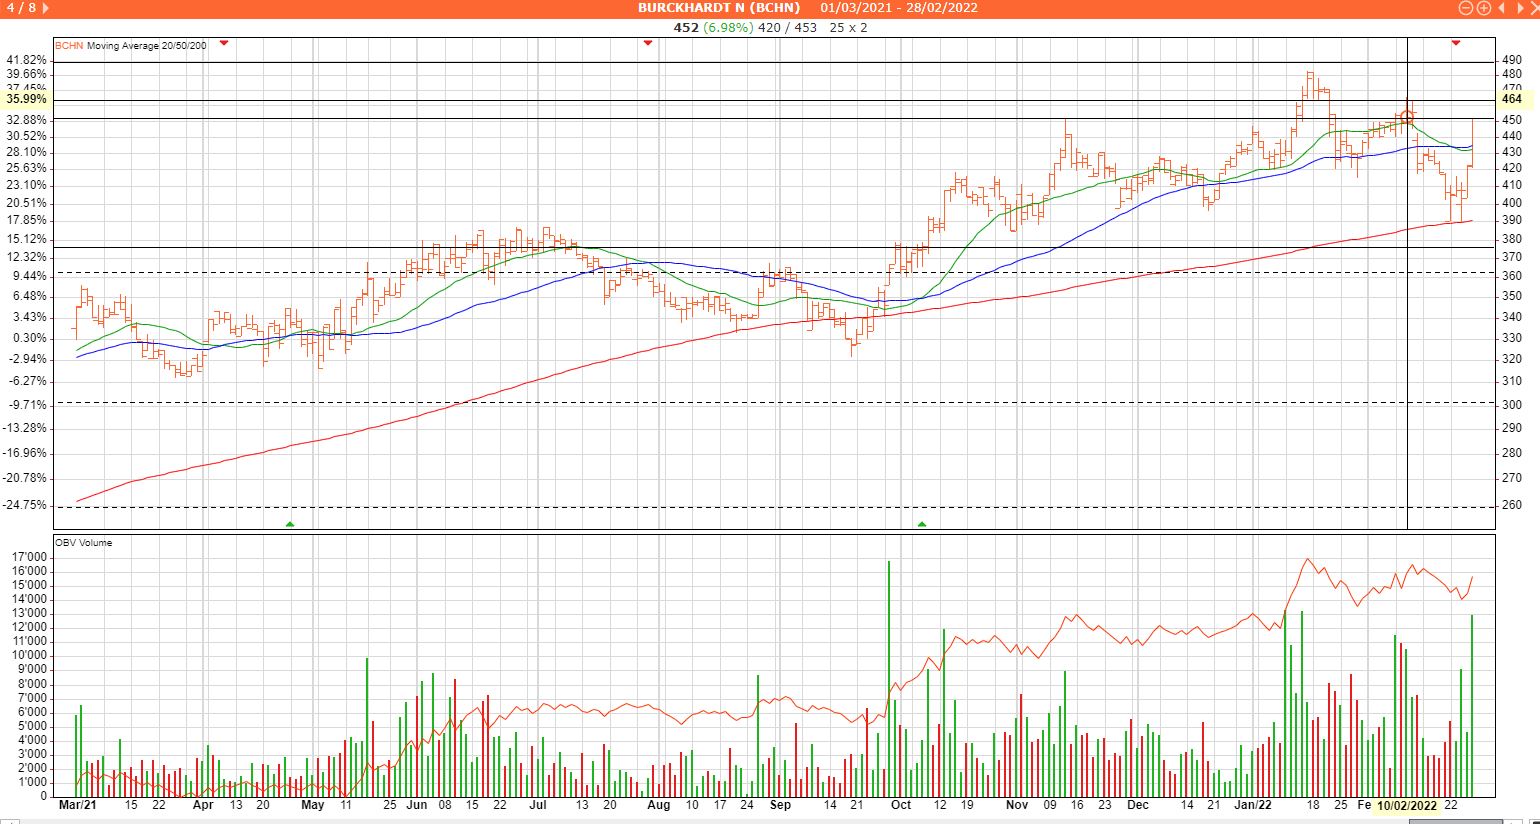Click the zoom in plus icon
Viewport: 1540px width, 824px height.
pyautogui.click(x=1483, y=8)
